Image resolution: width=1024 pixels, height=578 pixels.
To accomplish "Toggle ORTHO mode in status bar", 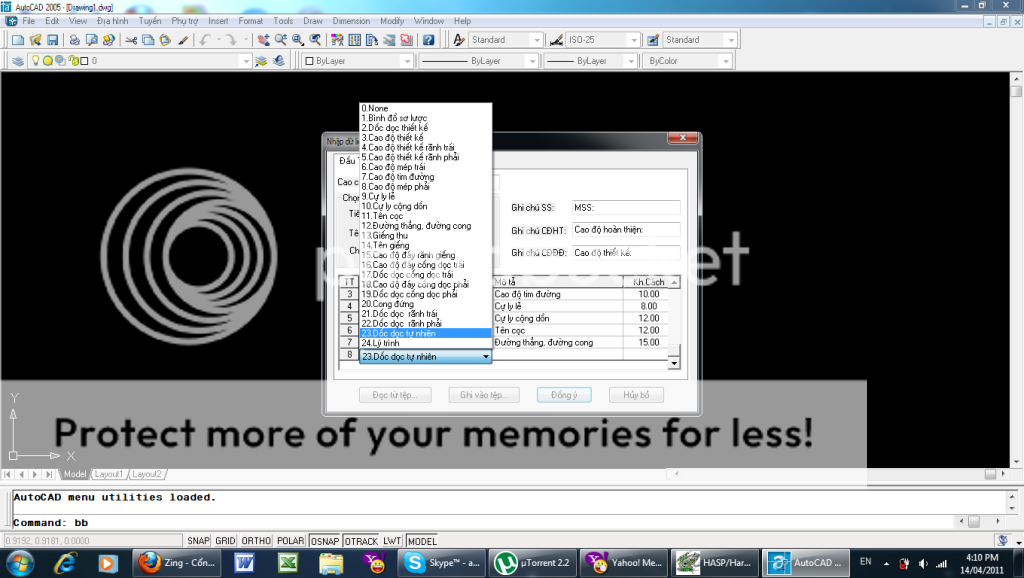I will click(x=256, y=541).
